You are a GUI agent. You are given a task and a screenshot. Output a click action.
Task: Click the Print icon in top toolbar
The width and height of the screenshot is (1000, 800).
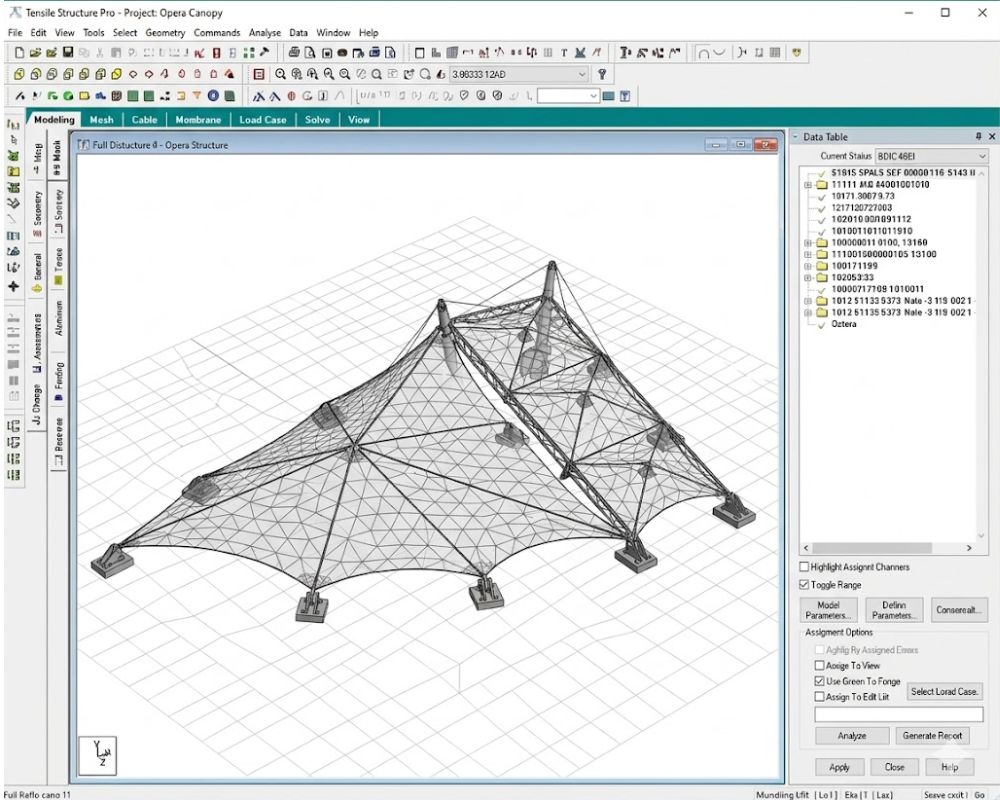(x=294, y=53)
